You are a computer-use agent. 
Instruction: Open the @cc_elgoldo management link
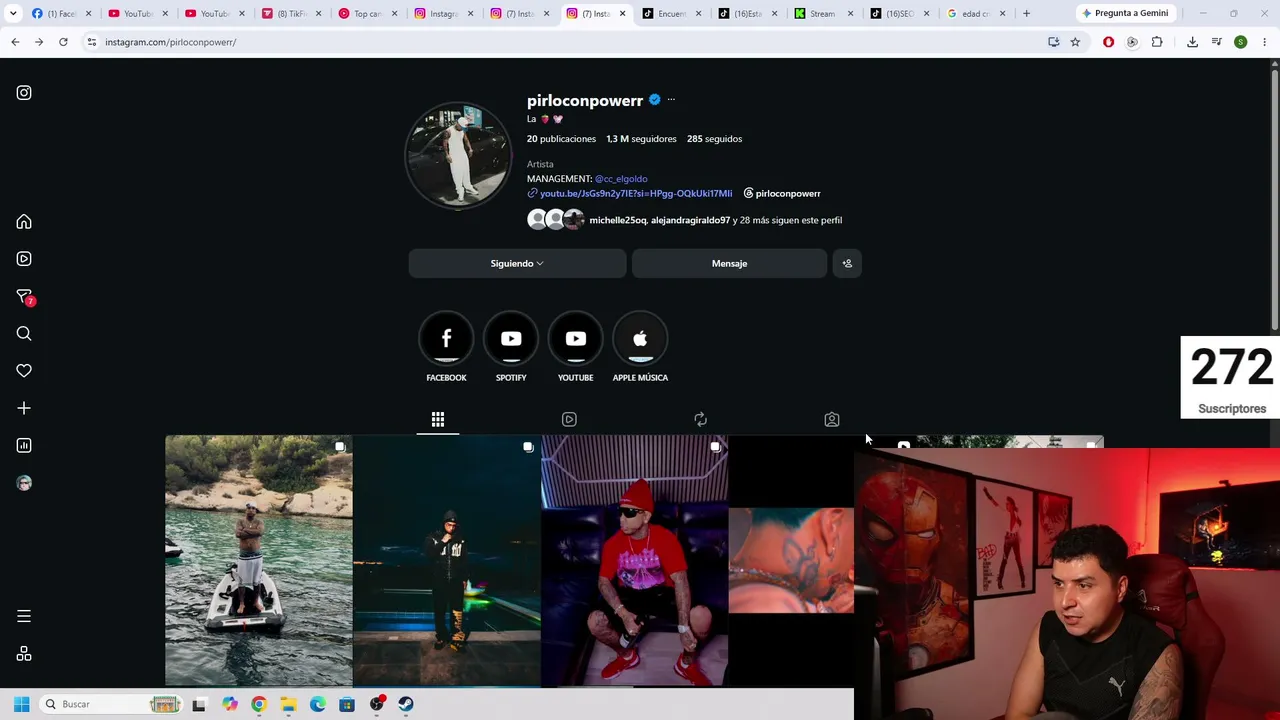point(621,179)
